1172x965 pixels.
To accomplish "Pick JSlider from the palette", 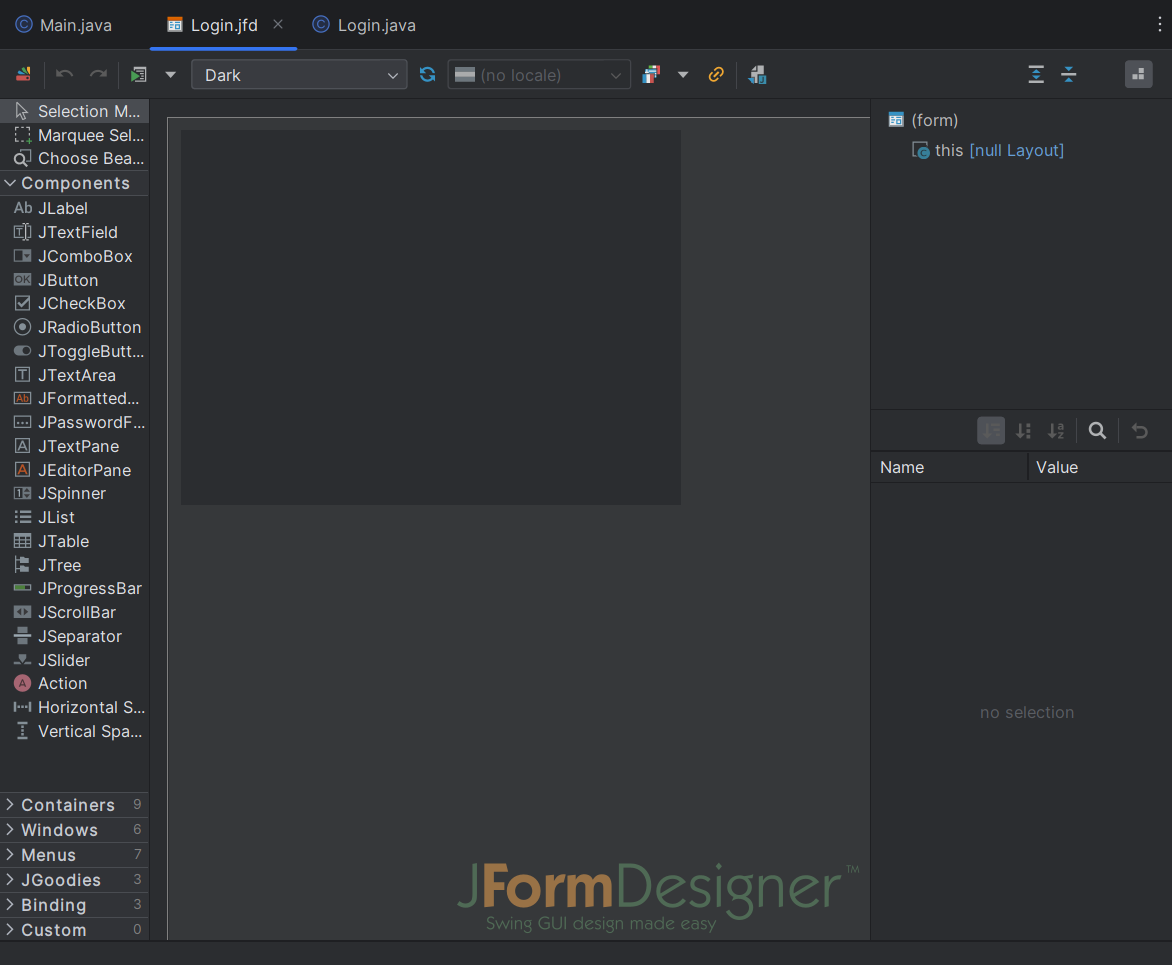I will [75, 660].
